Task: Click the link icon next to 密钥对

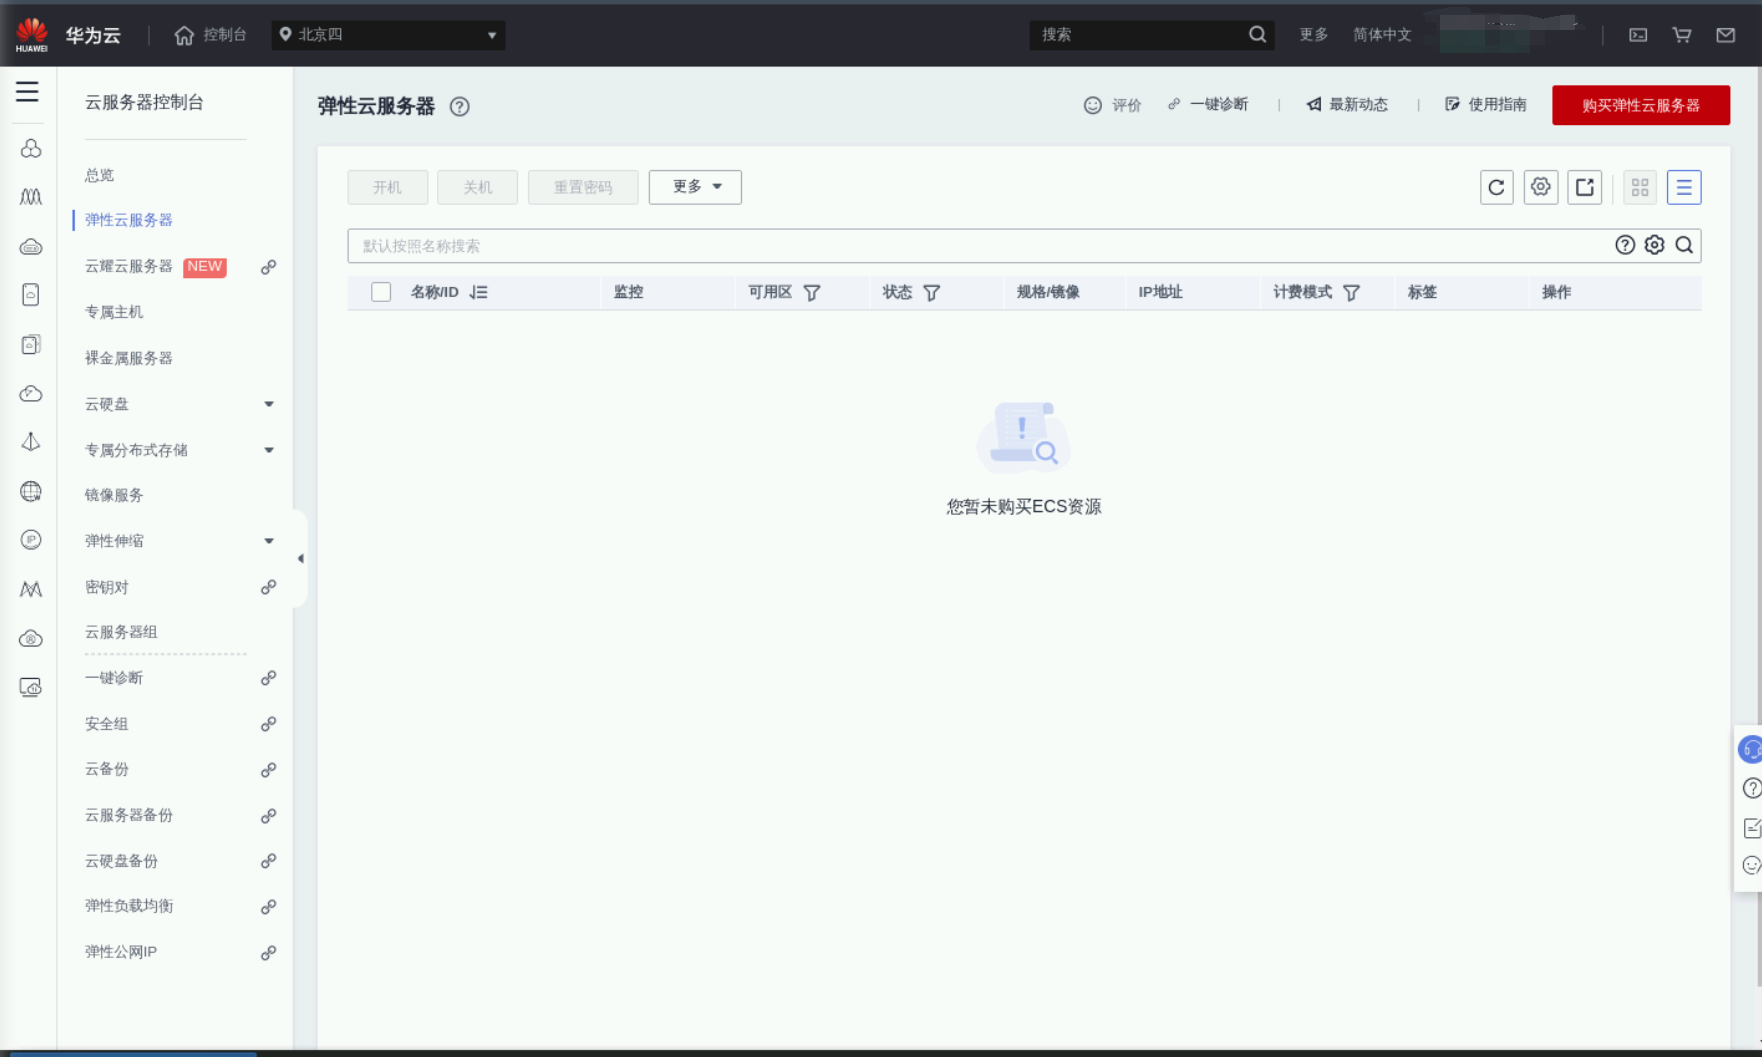Action: 268,587
